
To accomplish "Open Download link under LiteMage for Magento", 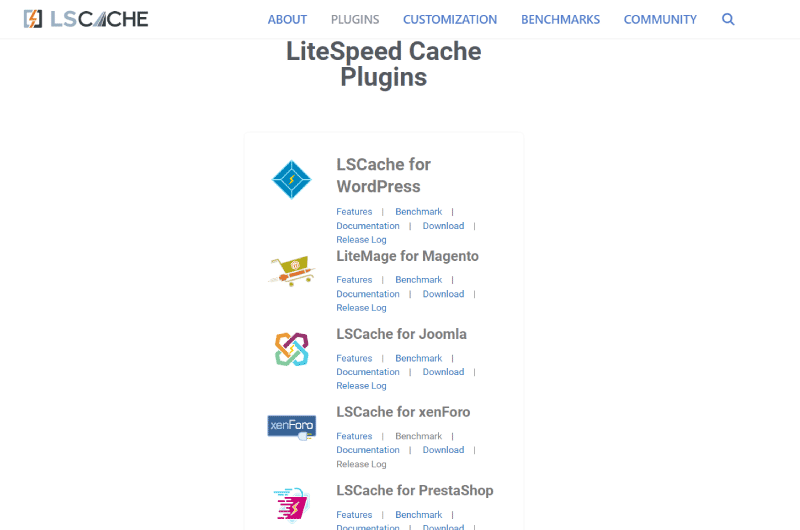I will [443, 294].
